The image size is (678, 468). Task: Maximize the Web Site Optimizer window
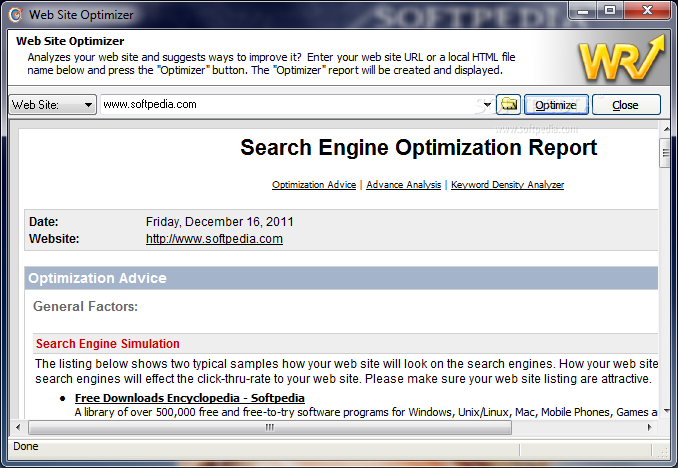[x=610, y=10]
